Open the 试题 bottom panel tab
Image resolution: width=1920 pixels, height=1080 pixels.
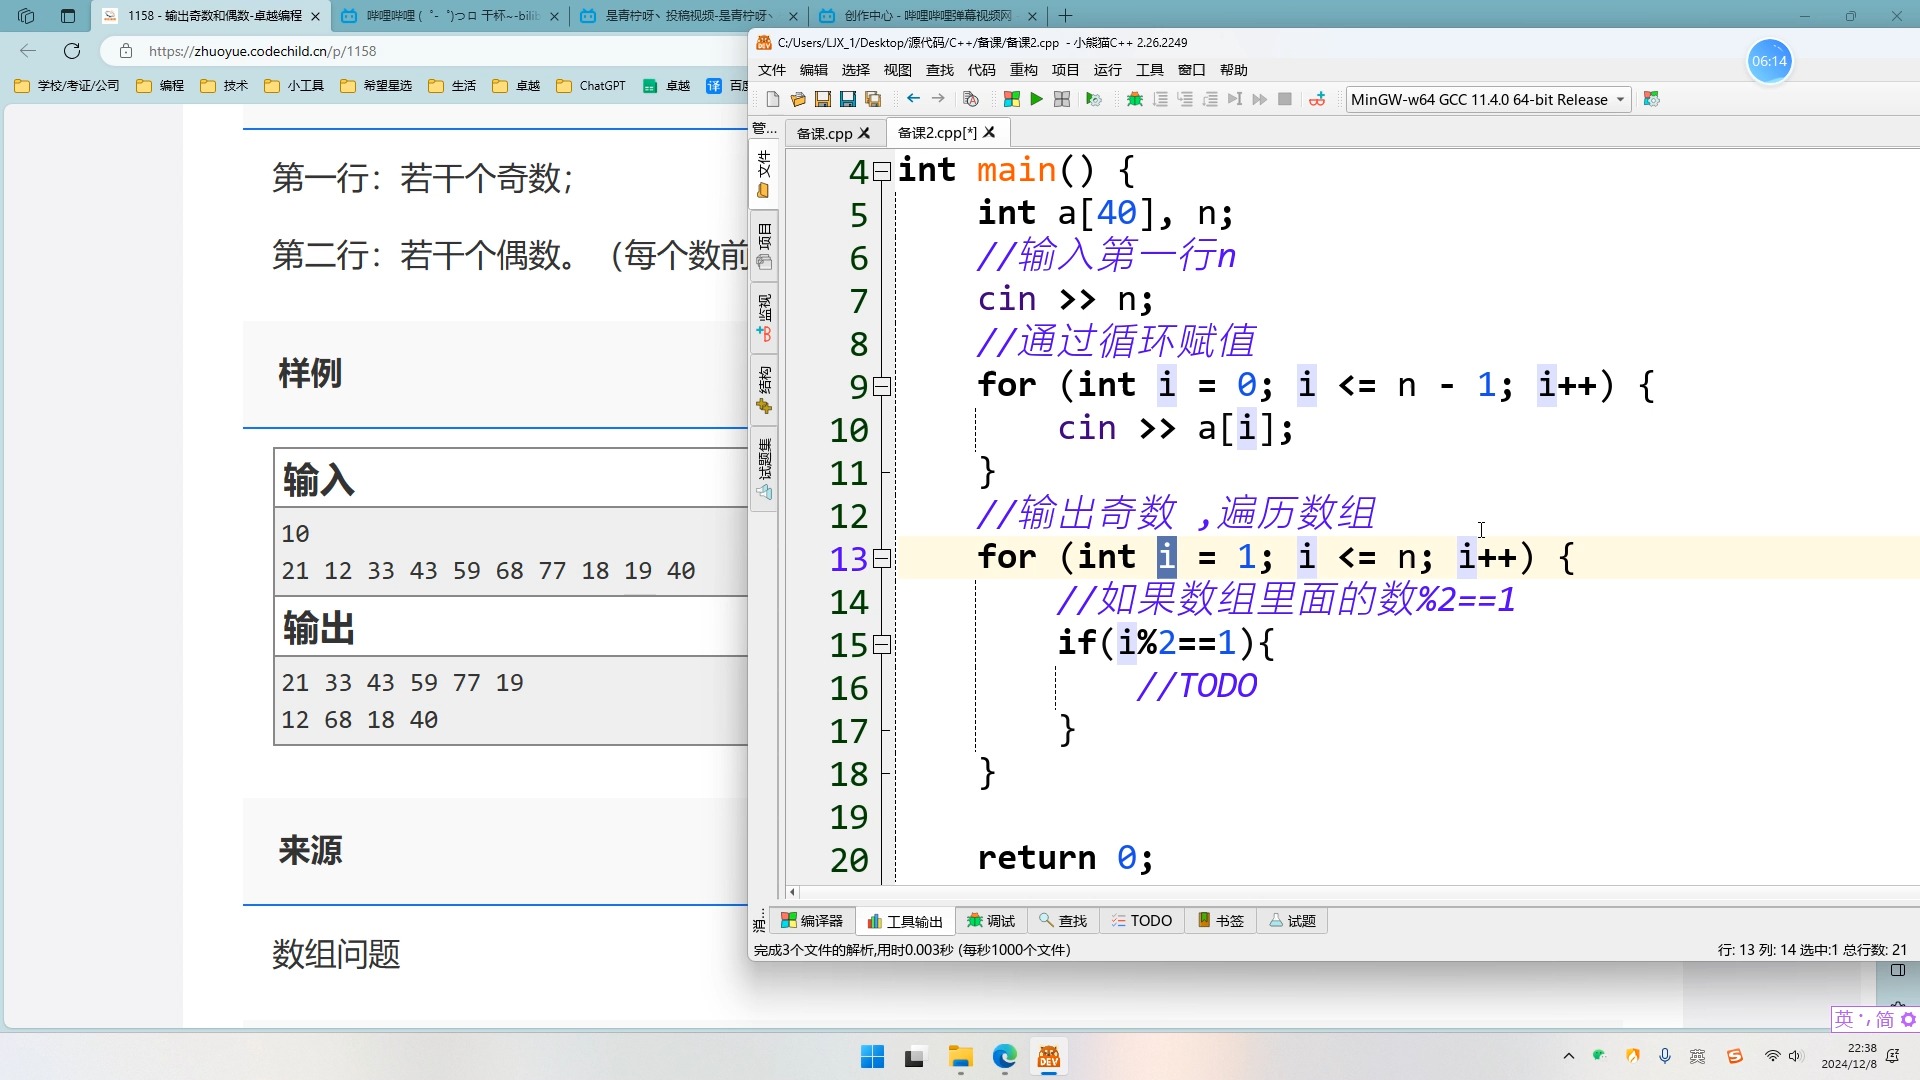1293,921
